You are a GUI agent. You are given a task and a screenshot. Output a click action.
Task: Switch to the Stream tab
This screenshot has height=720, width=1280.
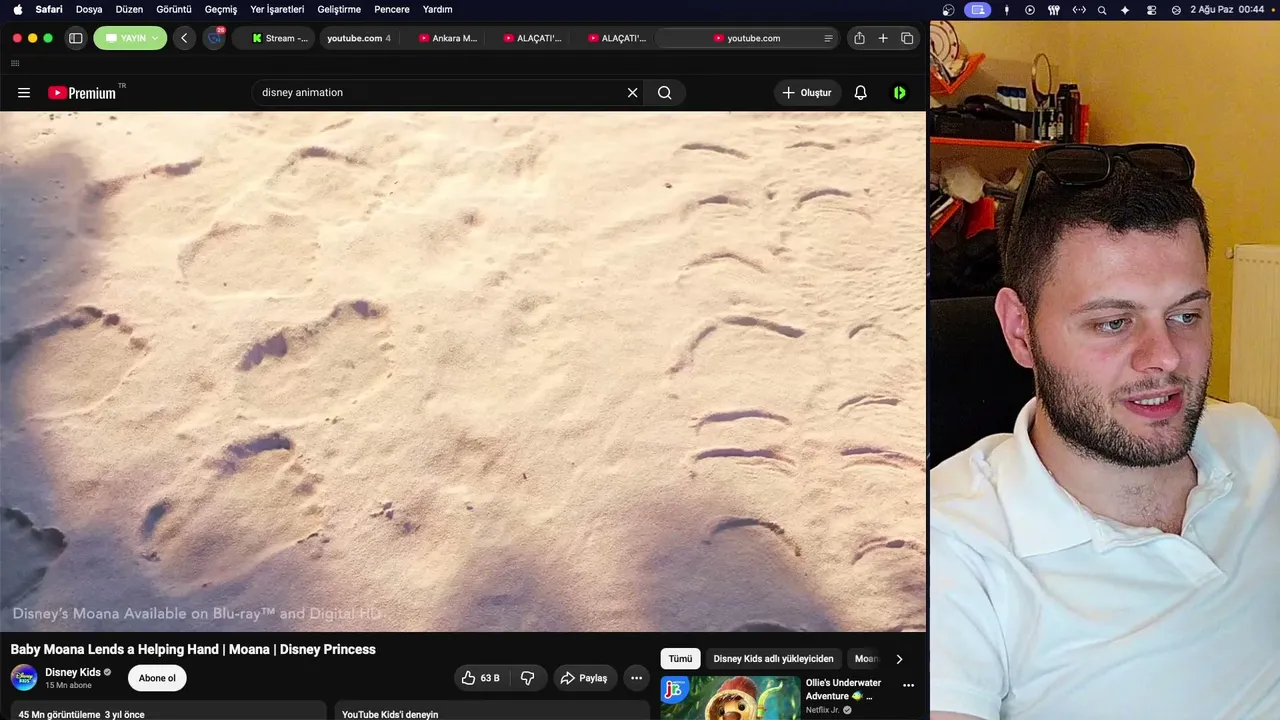click(278, 38)
